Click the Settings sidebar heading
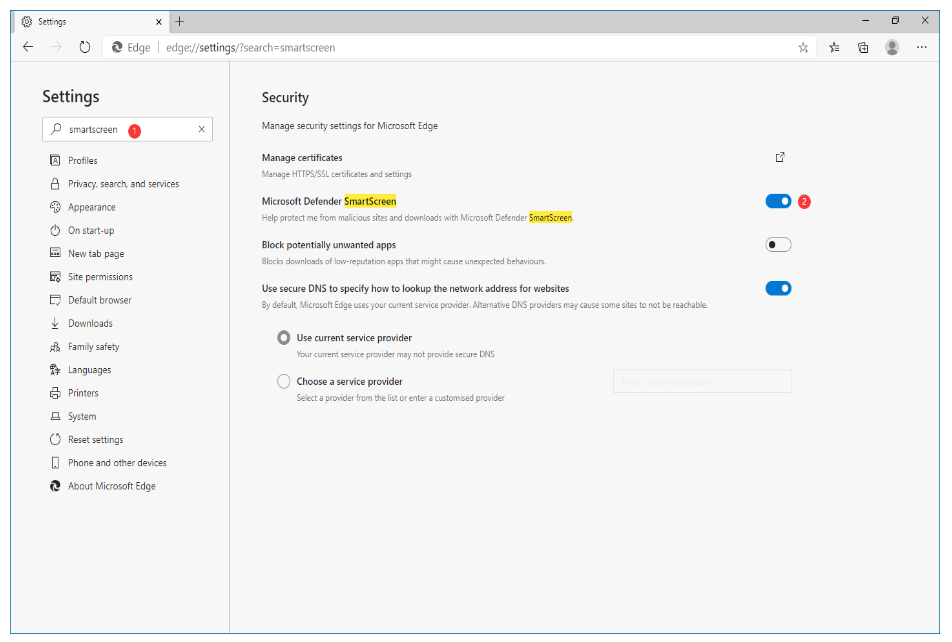Screen dimensions: 952x642 coord(70,97)
